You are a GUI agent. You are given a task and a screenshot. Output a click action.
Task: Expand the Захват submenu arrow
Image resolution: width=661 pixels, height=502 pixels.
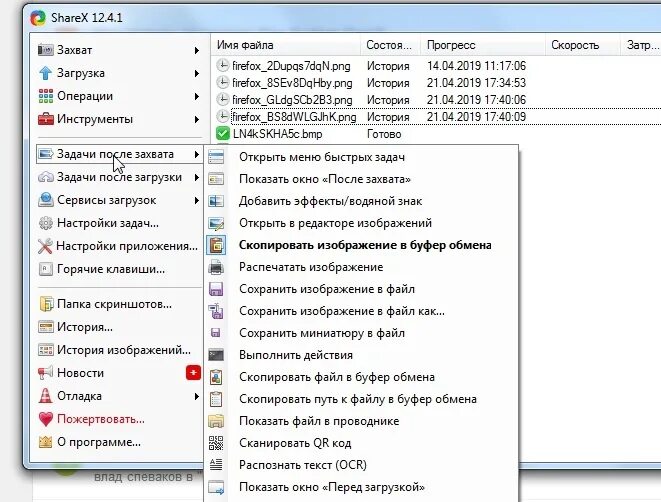click(x=196, y=50)
